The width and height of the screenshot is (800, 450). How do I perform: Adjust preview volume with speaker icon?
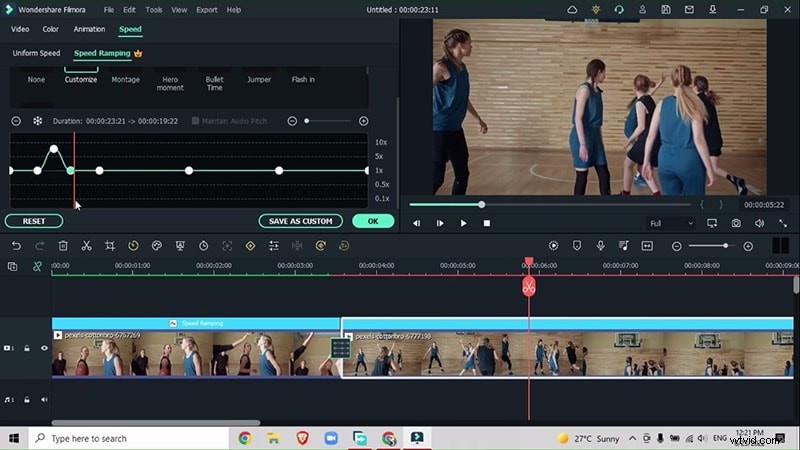(759, 223)
